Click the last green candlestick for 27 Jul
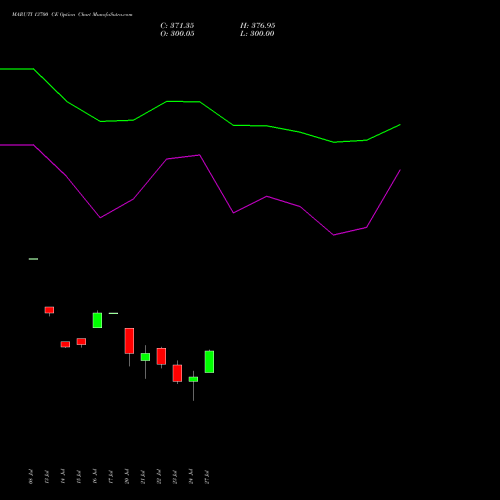500x500 pixels. (x=209, y=362)
